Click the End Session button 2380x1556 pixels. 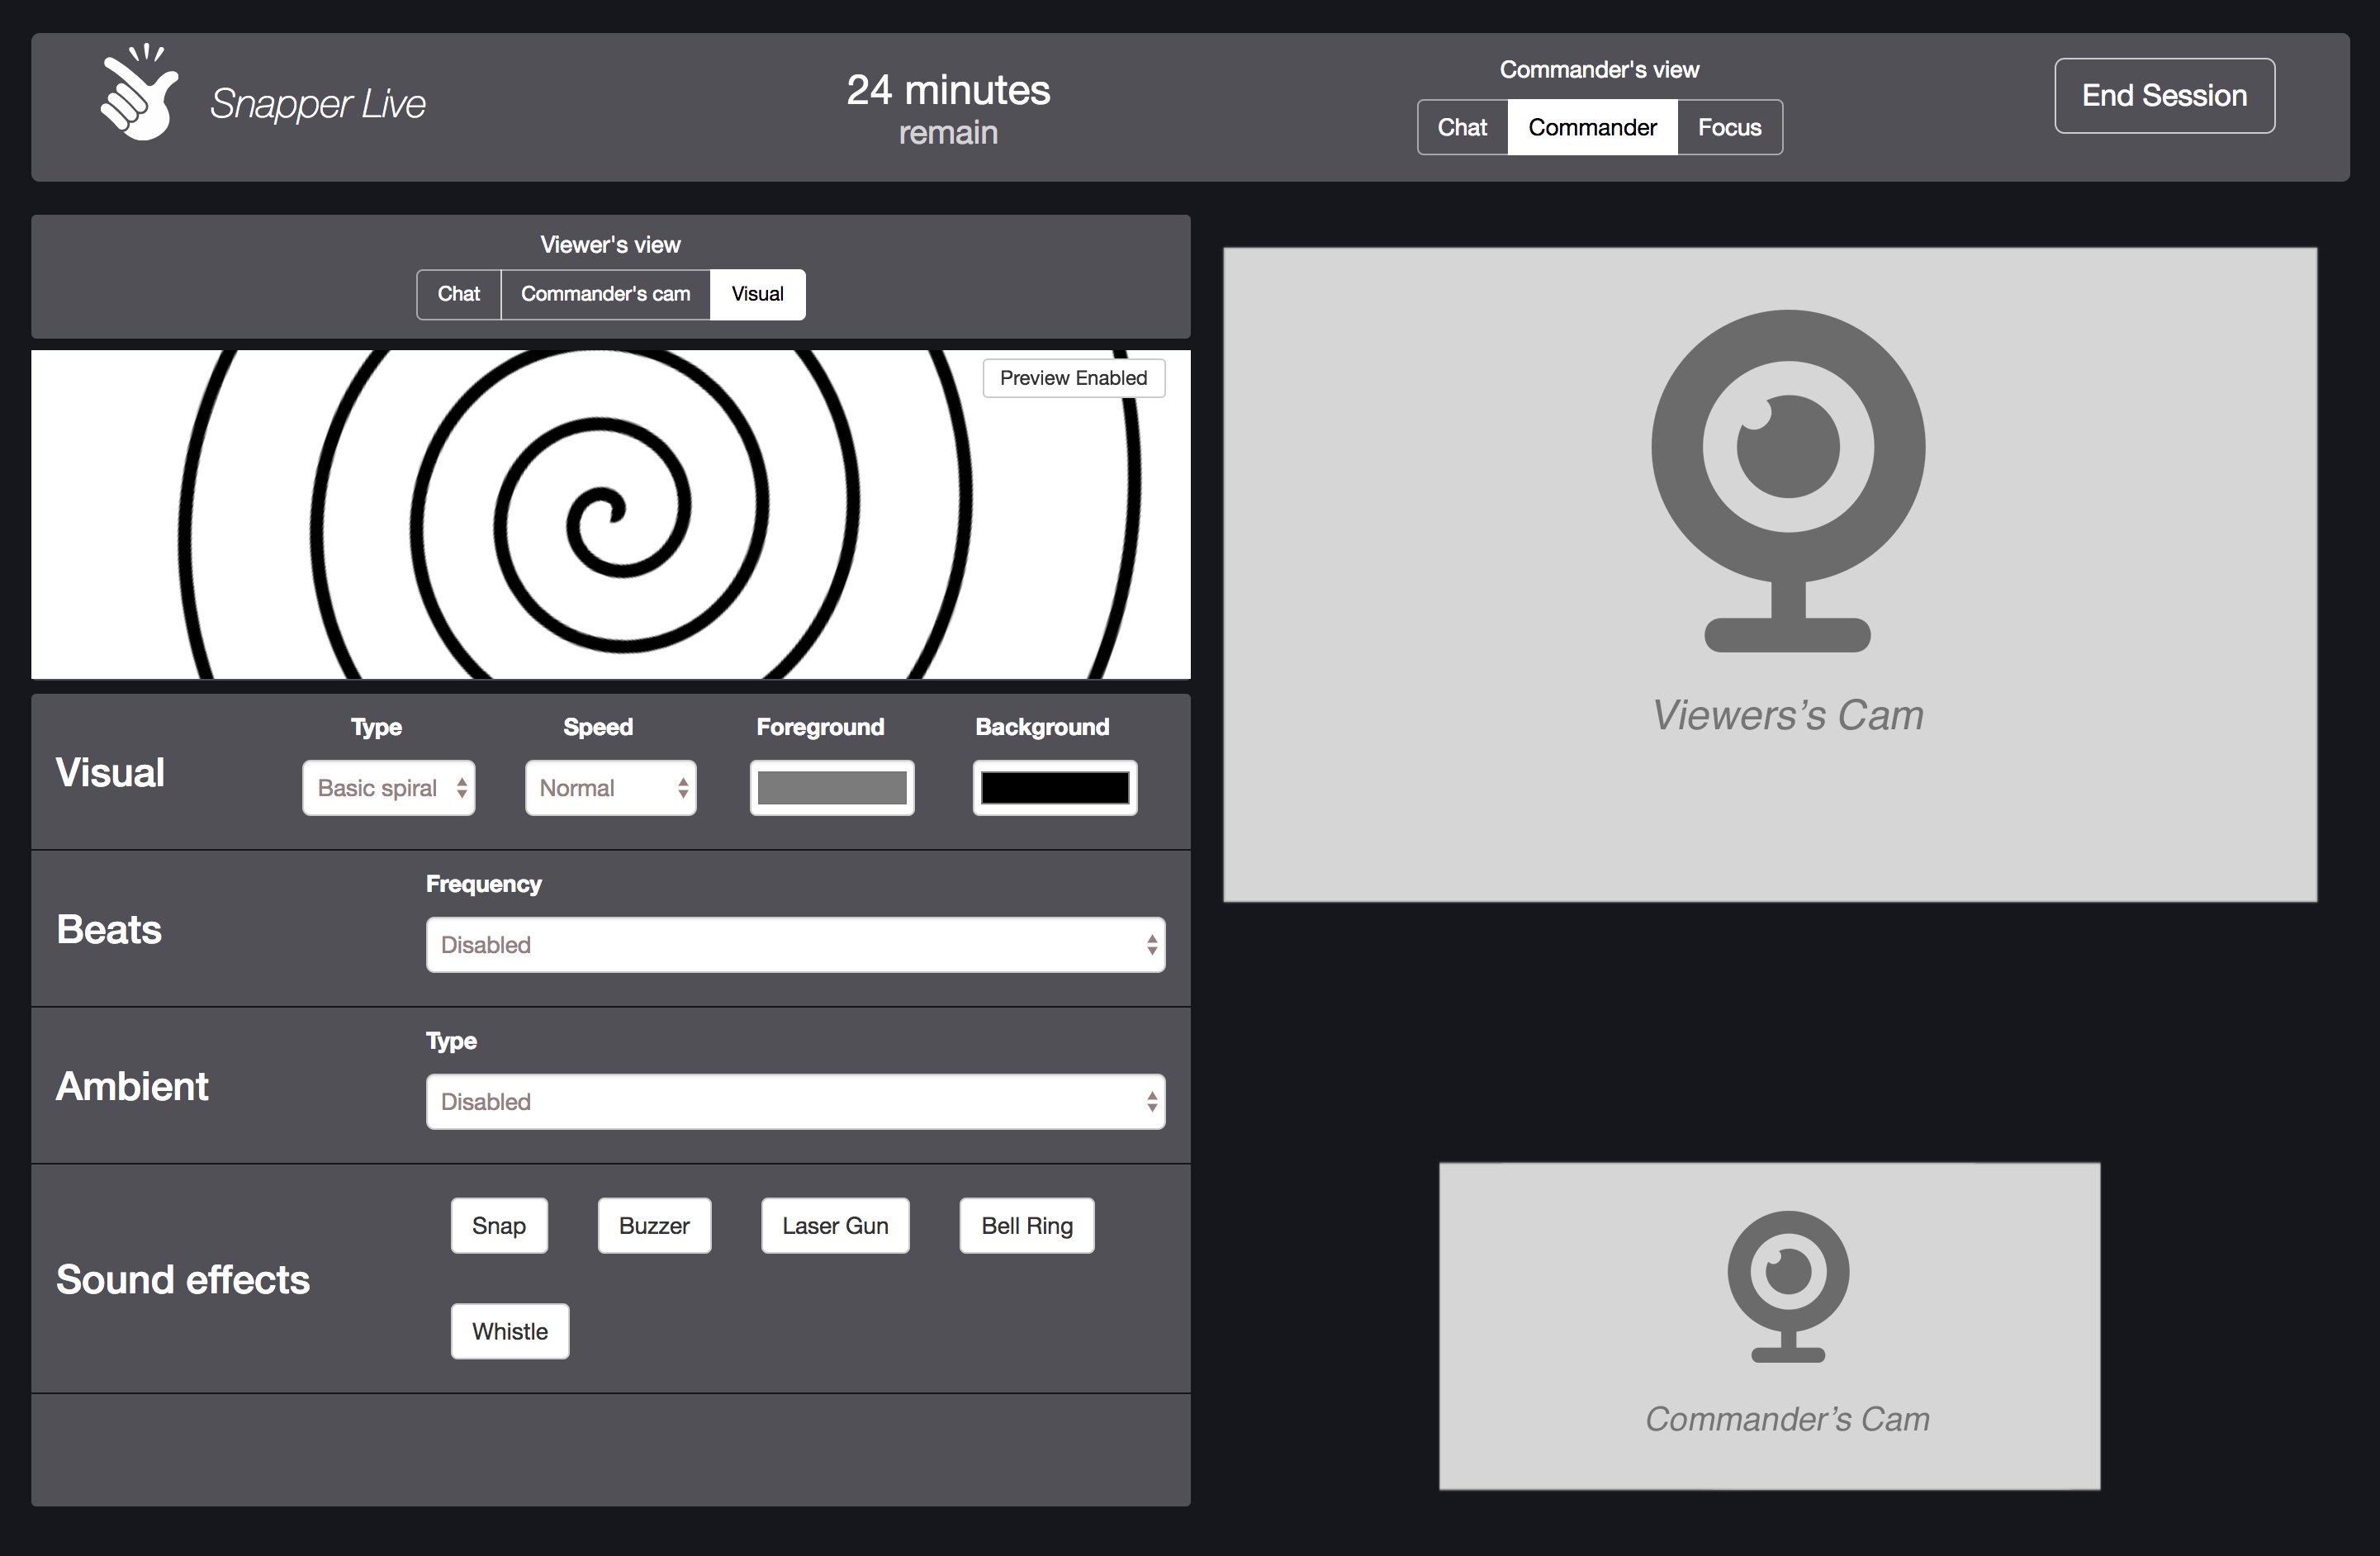click(x=2164, y=96)
